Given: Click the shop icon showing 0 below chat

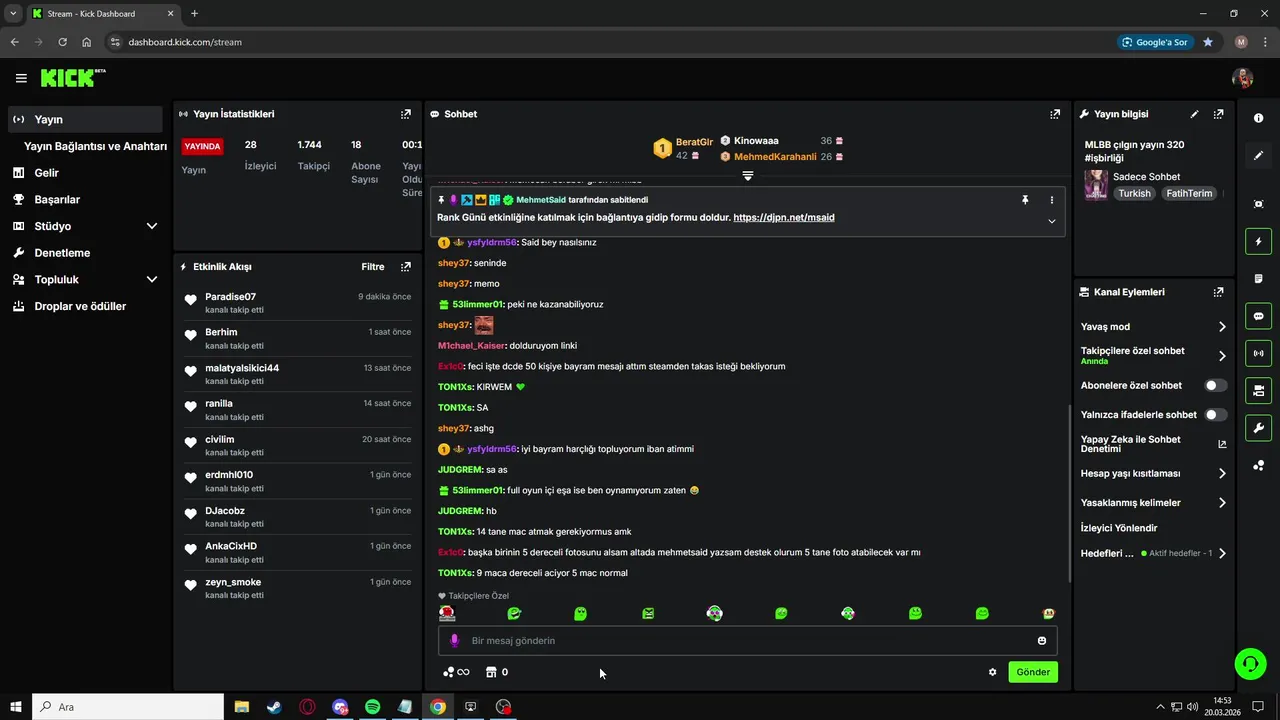Looking at the screenshot, I should pyautogui.click(x=497, y=672).
